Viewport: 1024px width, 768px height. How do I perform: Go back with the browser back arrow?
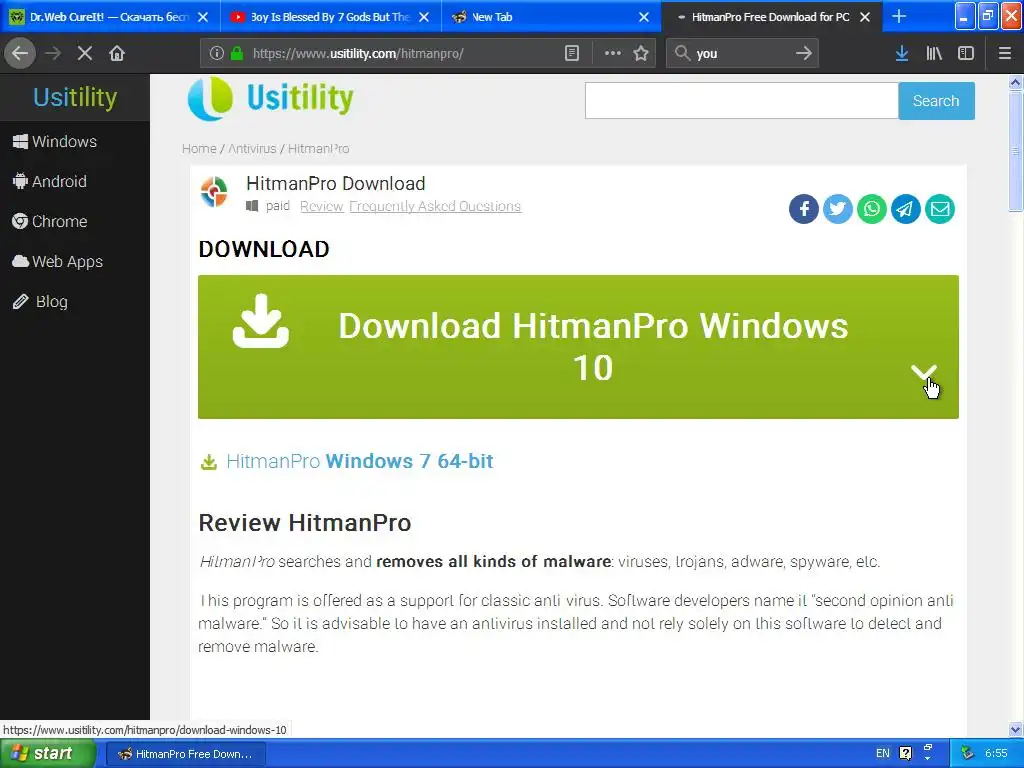coord(20,53)
